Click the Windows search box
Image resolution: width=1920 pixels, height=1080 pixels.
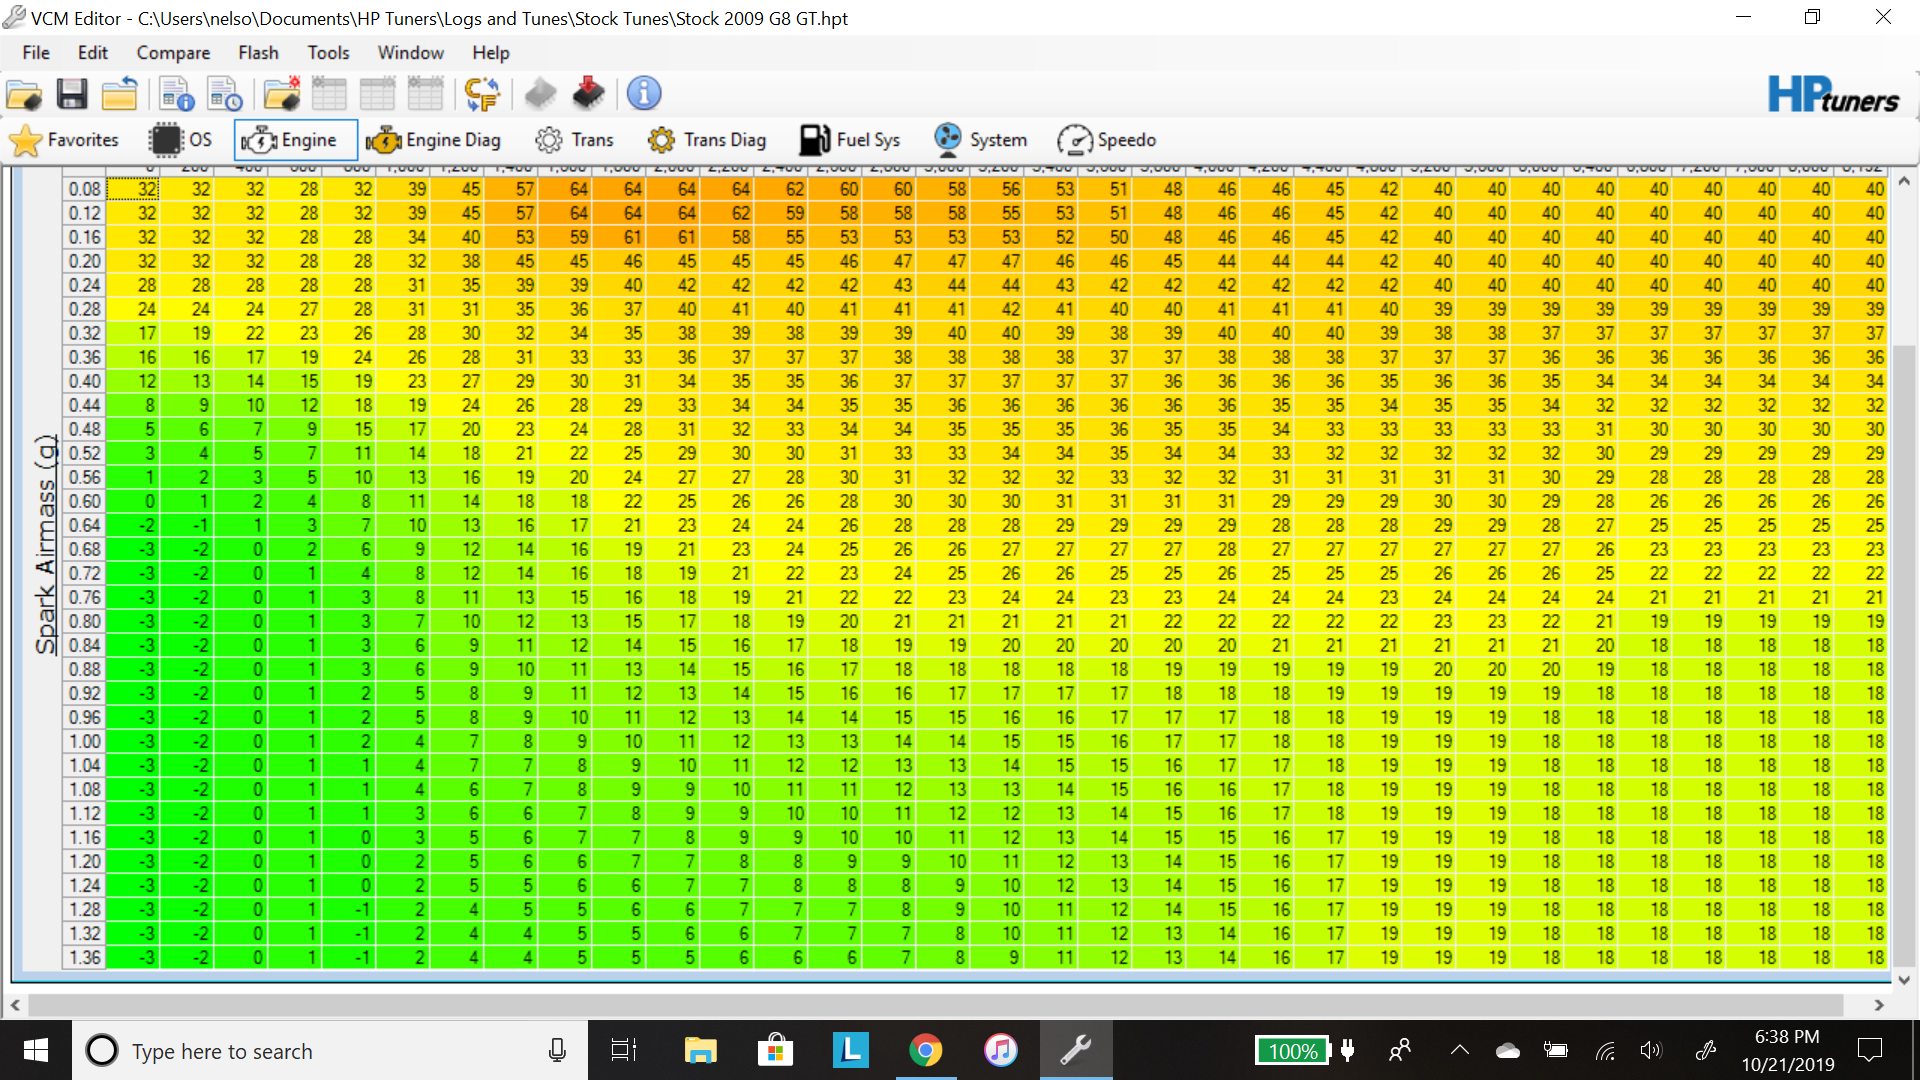300,1050
